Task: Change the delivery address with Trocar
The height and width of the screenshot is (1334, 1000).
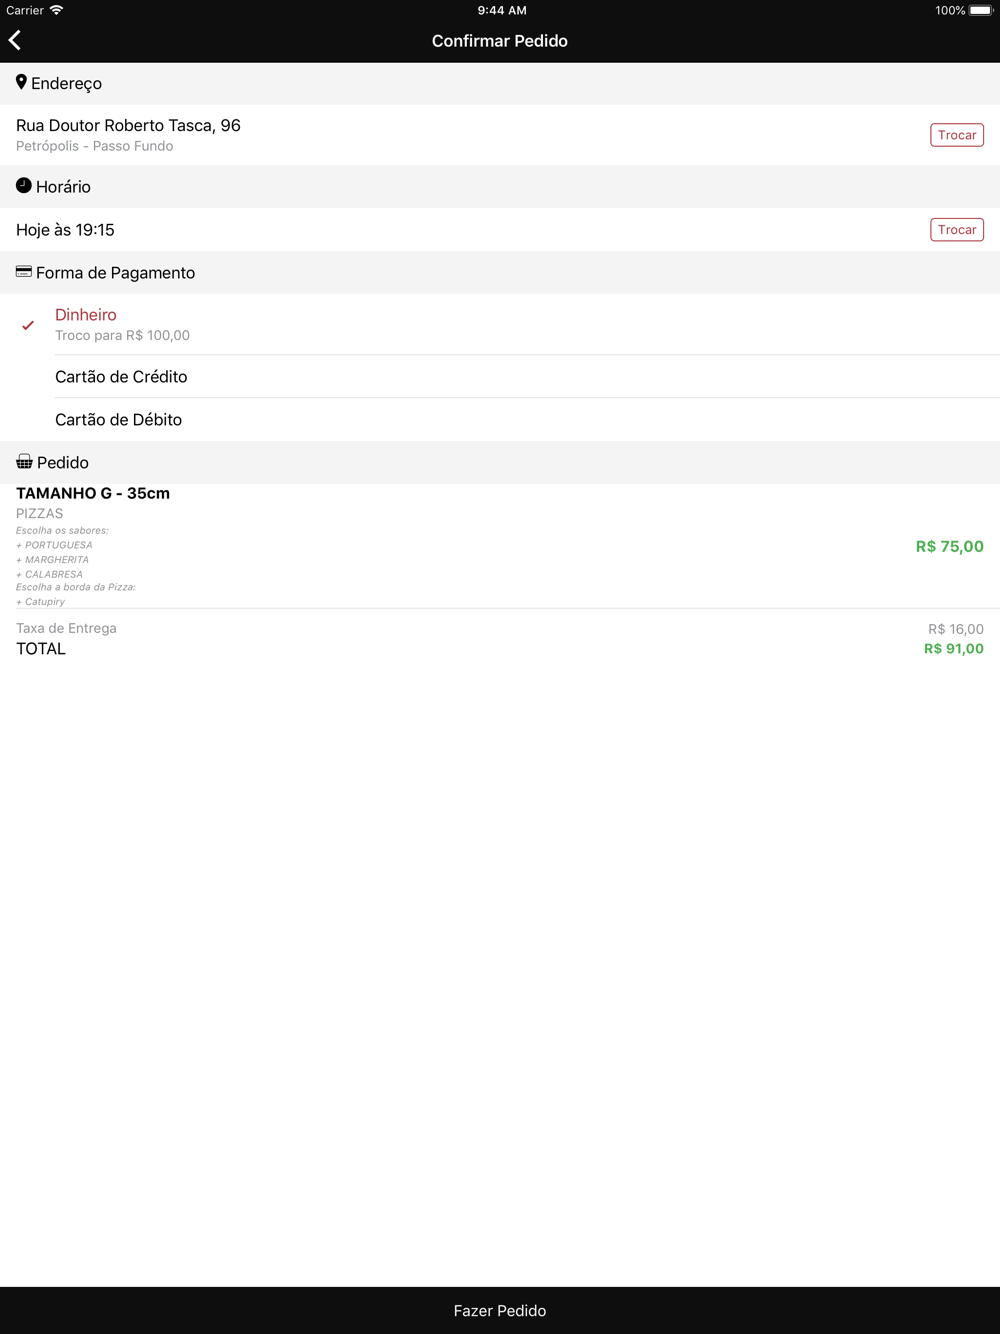Action: (x=957, y=135)
